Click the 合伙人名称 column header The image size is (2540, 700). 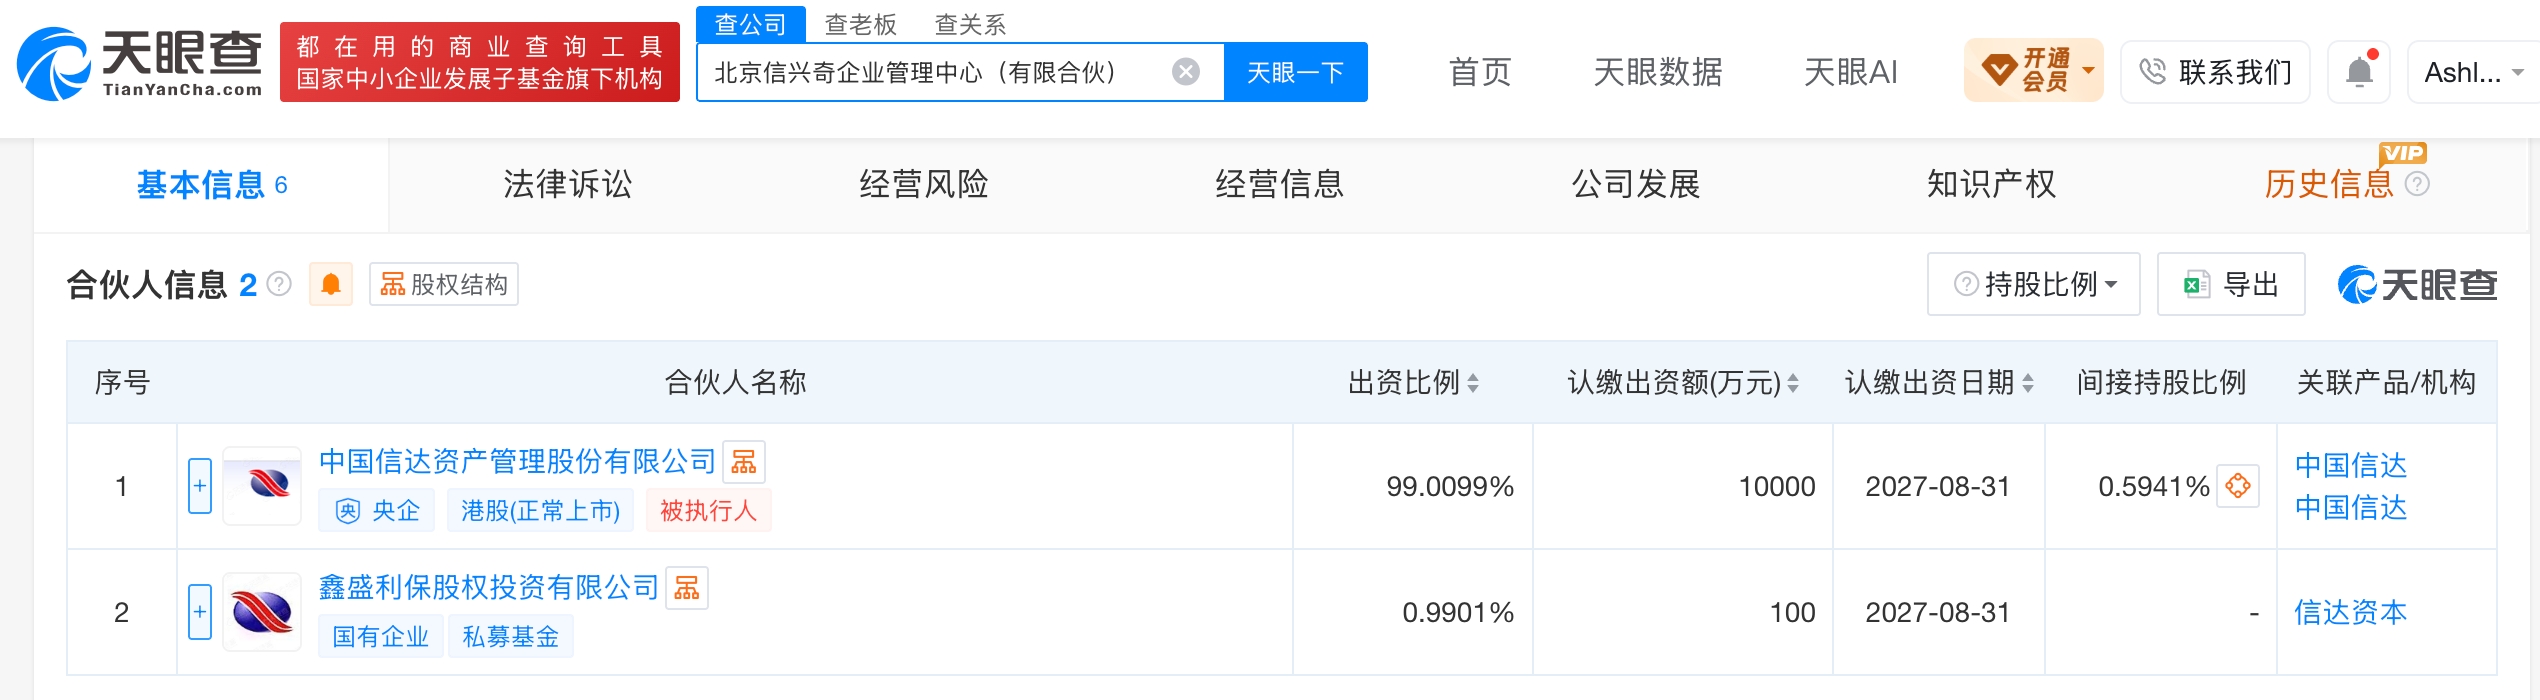coord(735,383)
